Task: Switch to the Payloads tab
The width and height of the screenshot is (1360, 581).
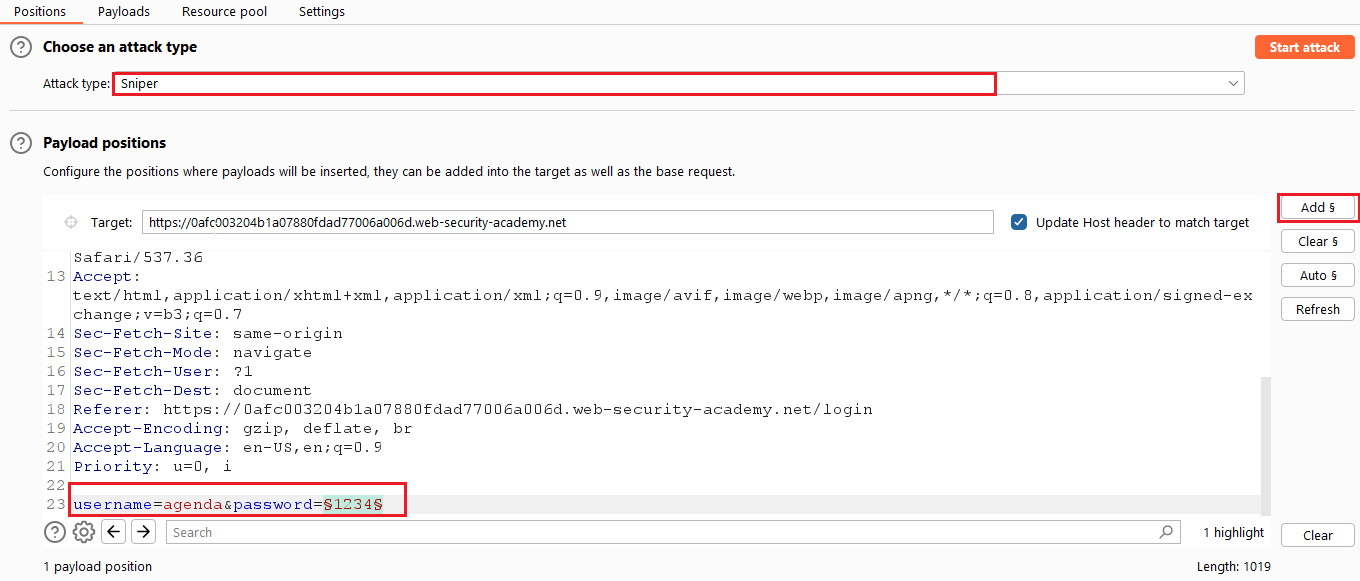Action: pyautogui.click(x=124, y=12)
